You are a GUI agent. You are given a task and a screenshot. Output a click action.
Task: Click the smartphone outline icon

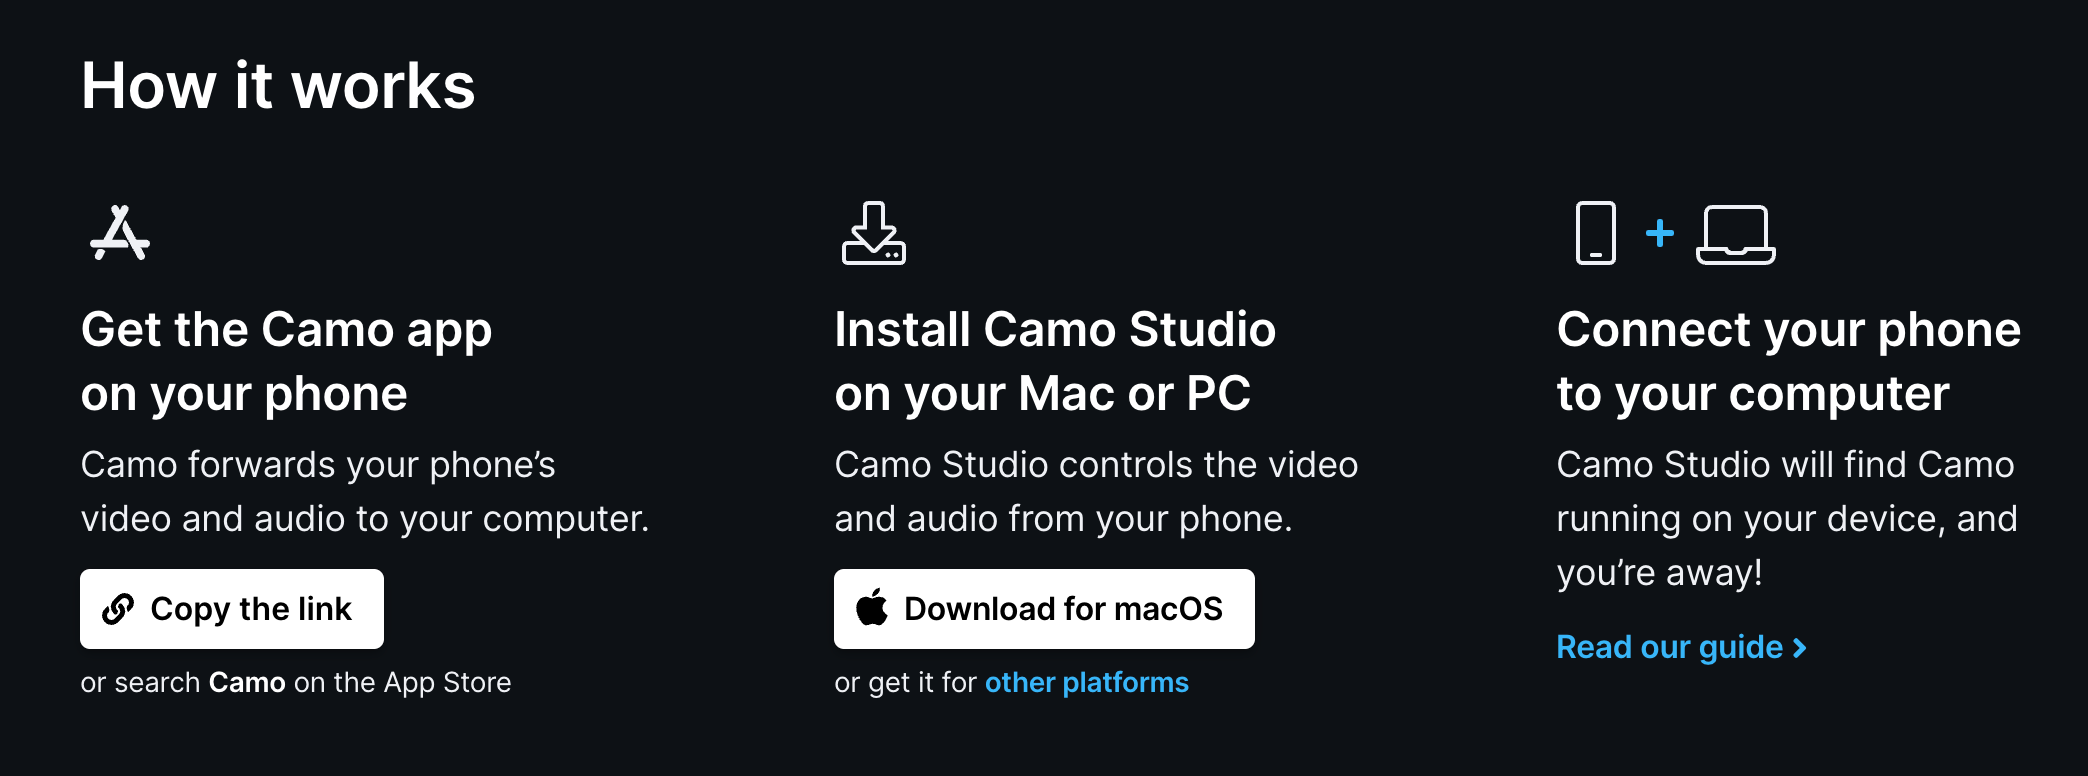1595,233
